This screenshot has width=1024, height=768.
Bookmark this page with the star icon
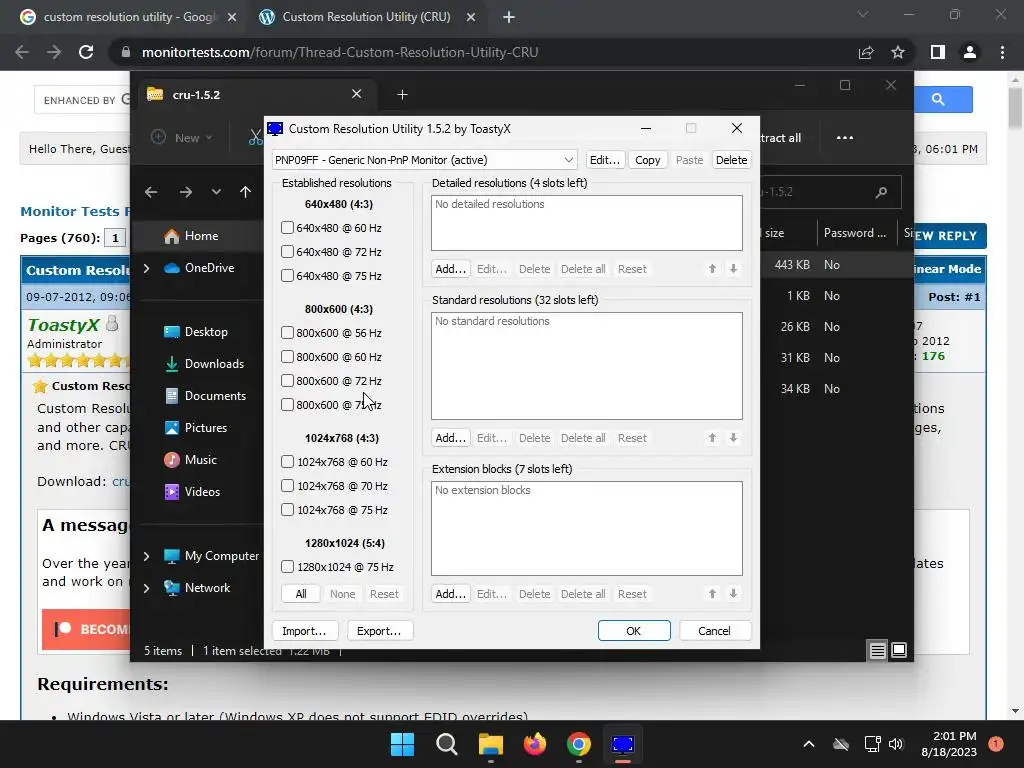tap(898, 52)
